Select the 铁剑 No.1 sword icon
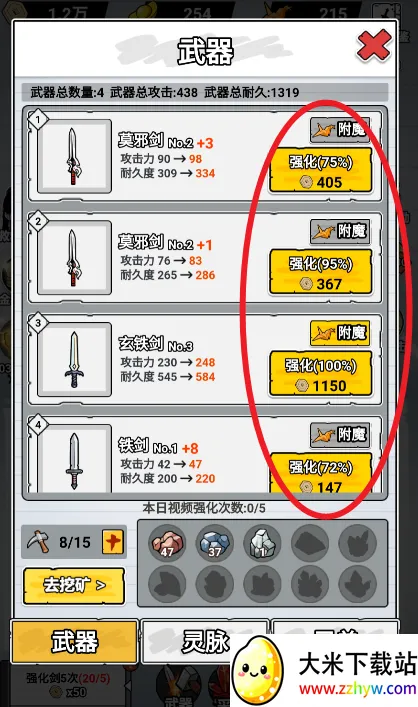The height and width of the screenshot is (707, 418). click(x=74, y=459)
